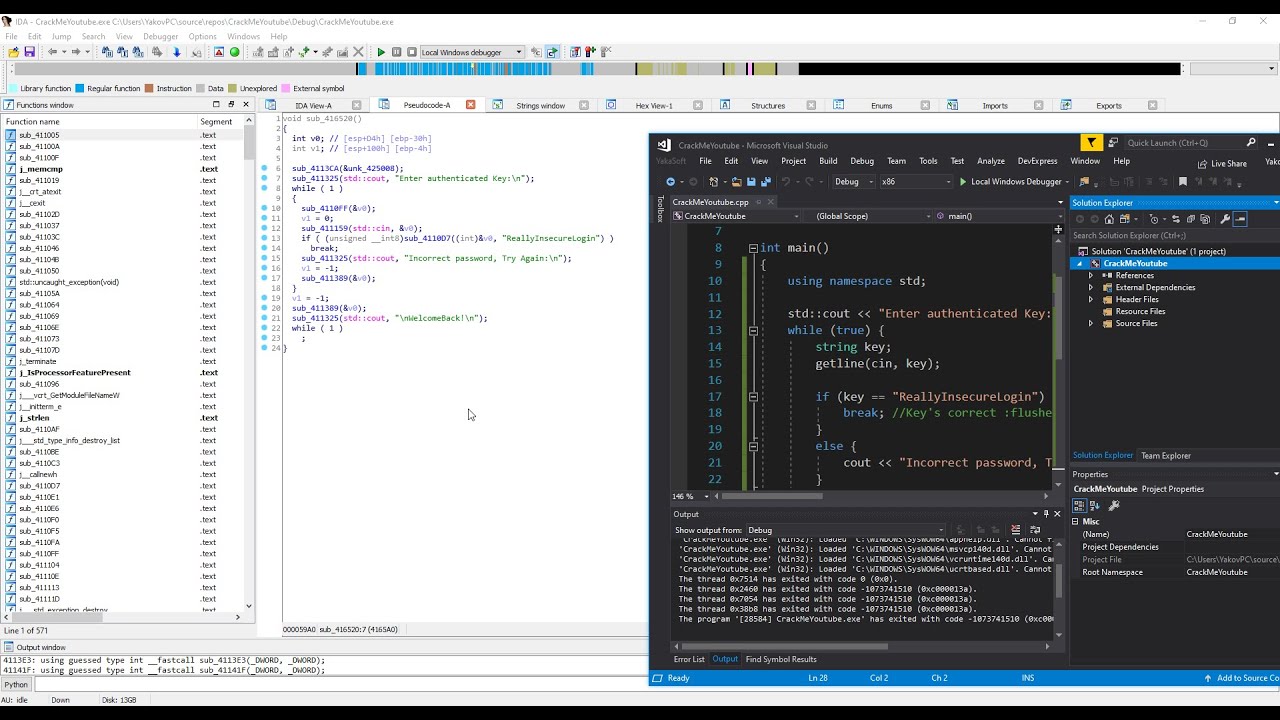The width and height of the screenshot is (1280, 720).
Task: Close the Functions window panel
Action: (246, 104)
